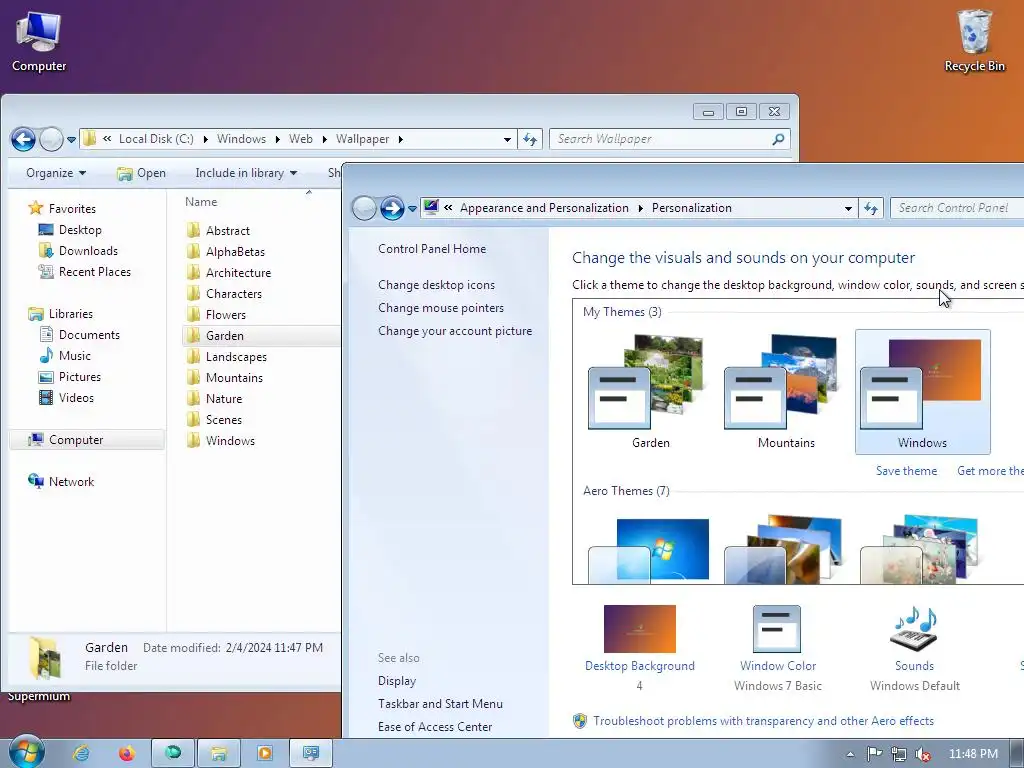Open the recent pages arrow in Explorer
Image resolution: width=1024 pixels, height=768 pixels.
click(x=71, y=140)
